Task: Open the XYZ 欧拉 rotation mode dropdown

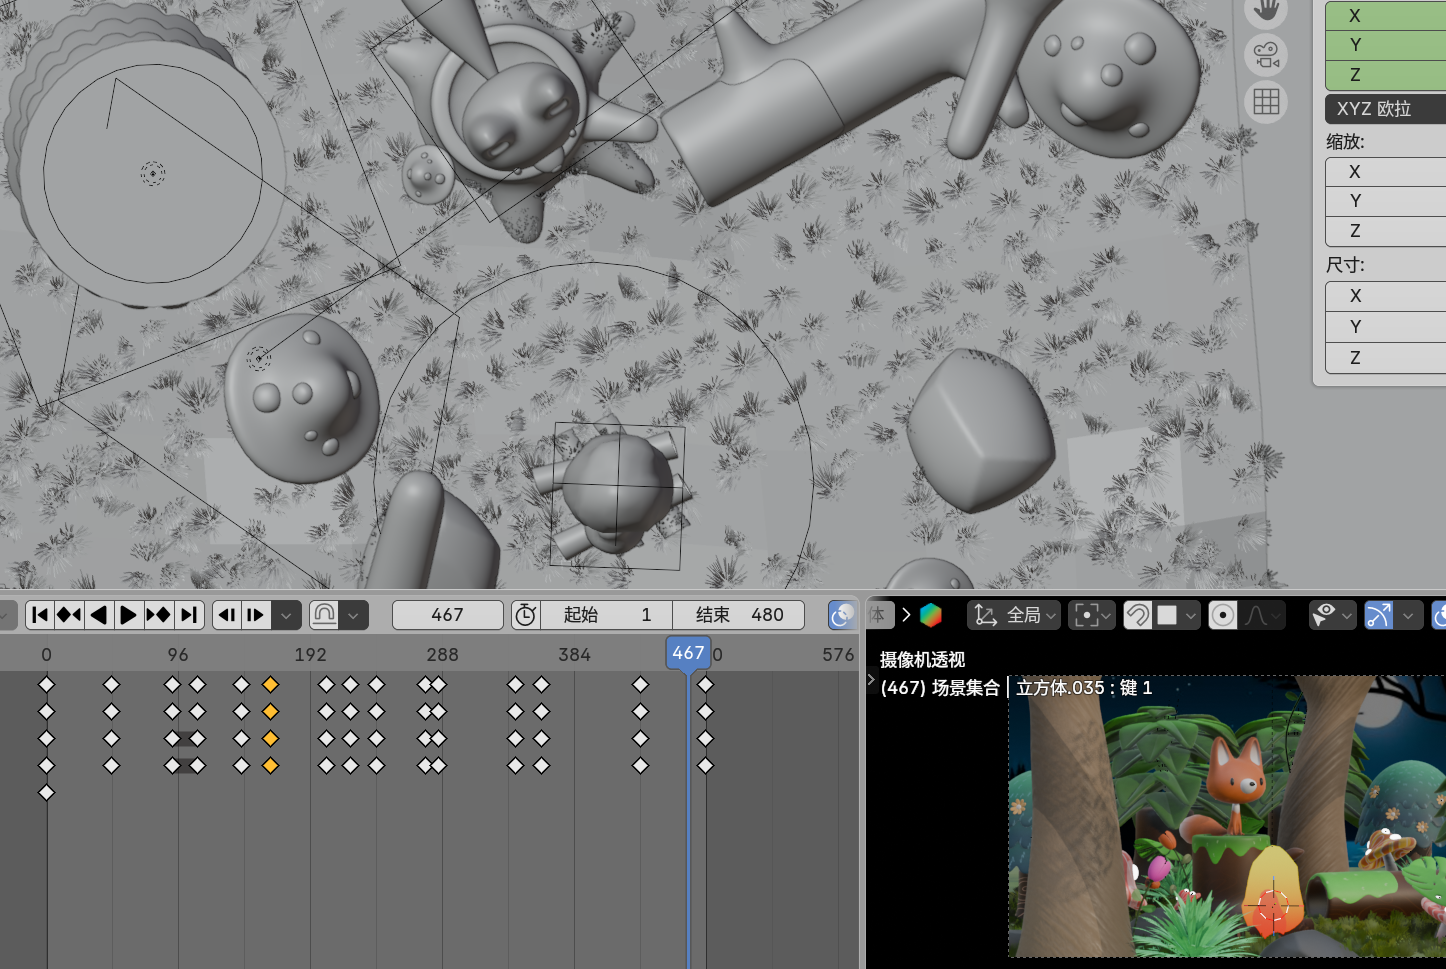Action: click(x=1385, y=109)
